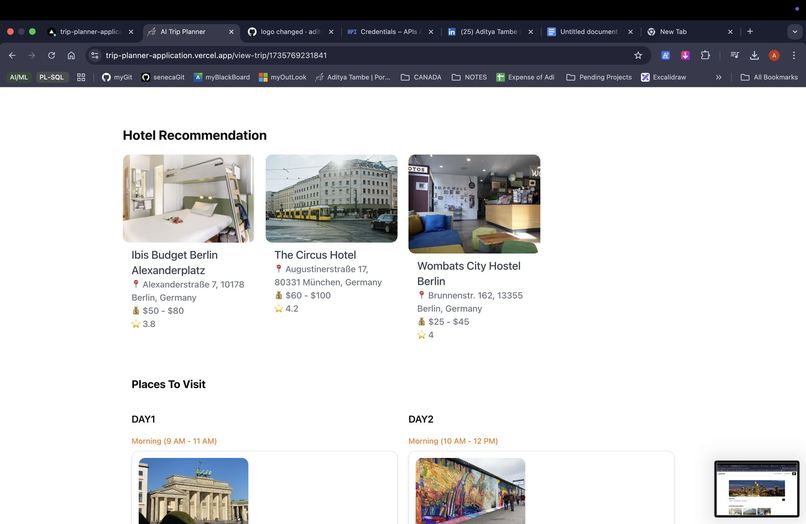The height and width of the screenshot is (524, 806).
Task: Open the Wombats City Hostel photo
Action: pos(474,204)
